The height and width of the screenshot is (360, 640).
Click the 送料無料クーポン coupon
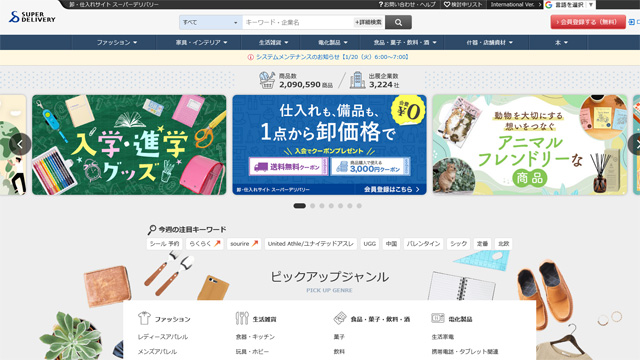(288, 167)
